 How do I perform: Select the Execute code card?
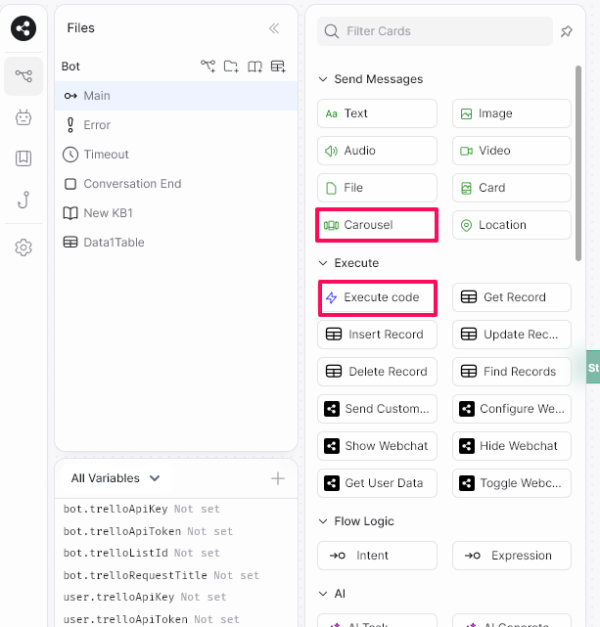point(377,297)
